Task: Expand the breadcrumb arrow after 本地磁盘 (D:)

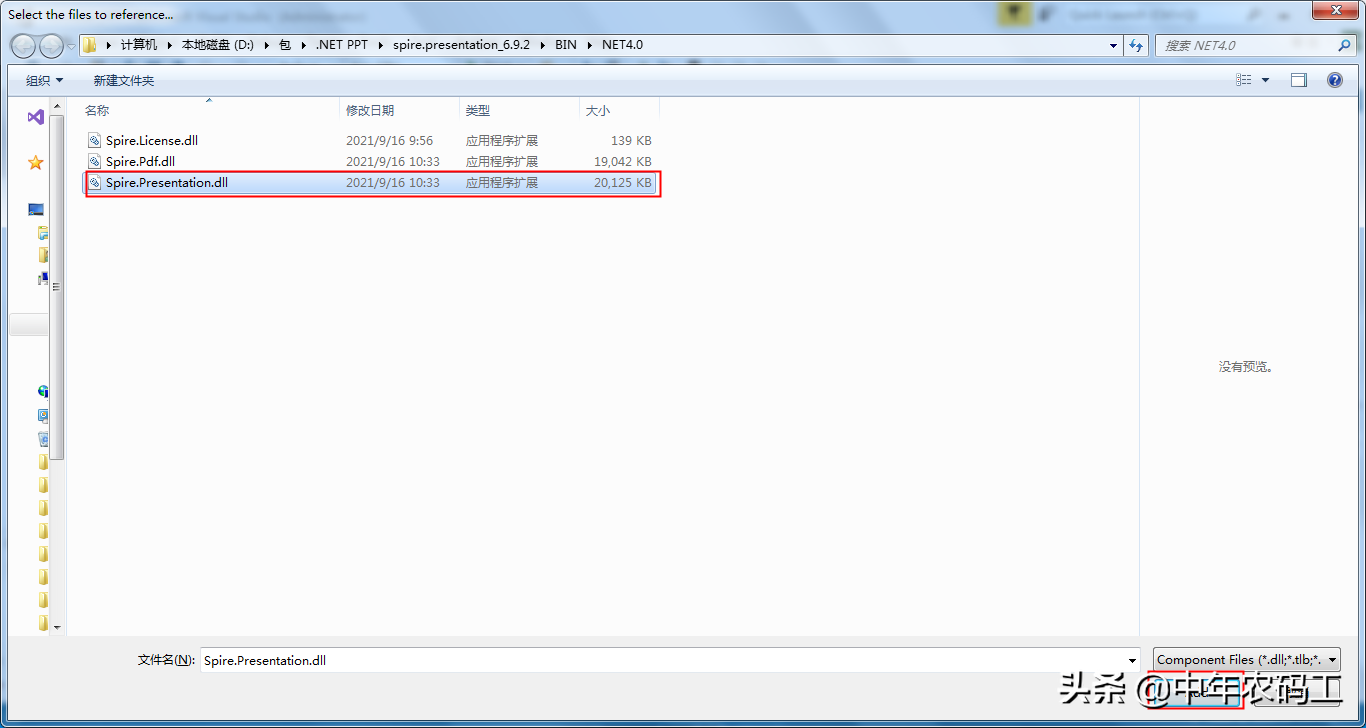Action: 265,45
